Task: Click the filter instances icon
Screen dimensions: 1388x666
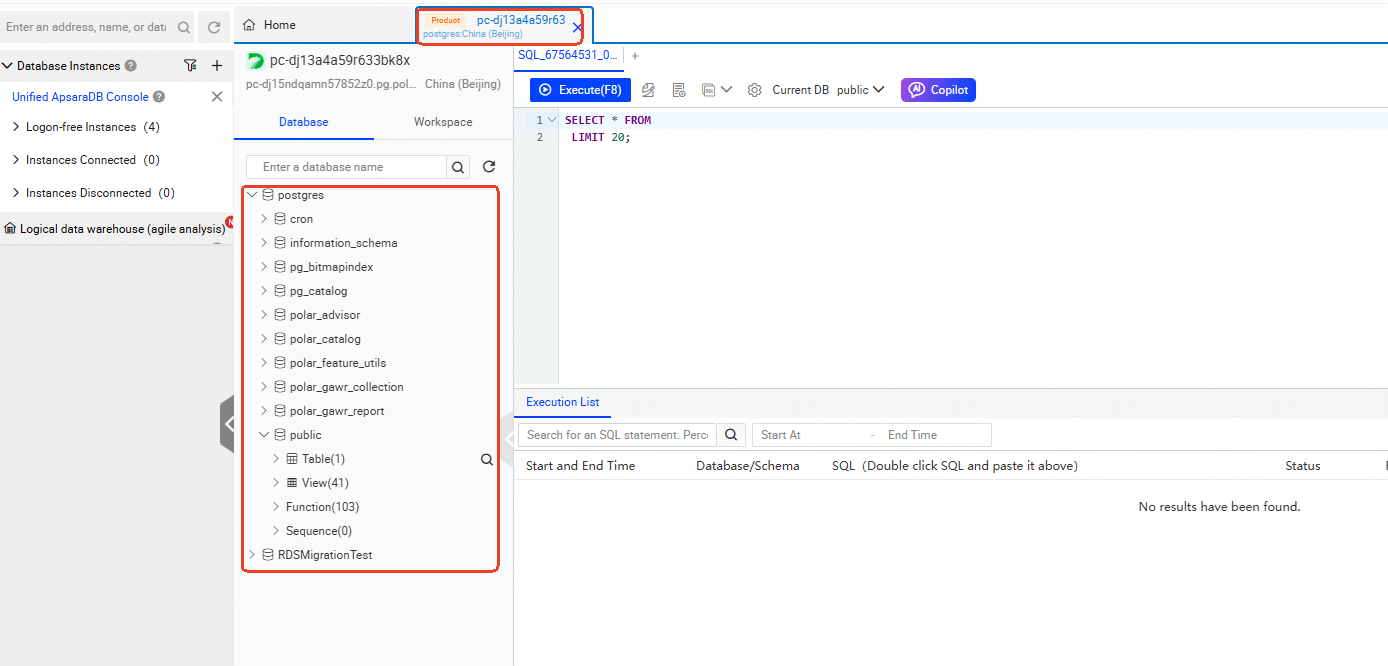Action: (x=190, y=66)
